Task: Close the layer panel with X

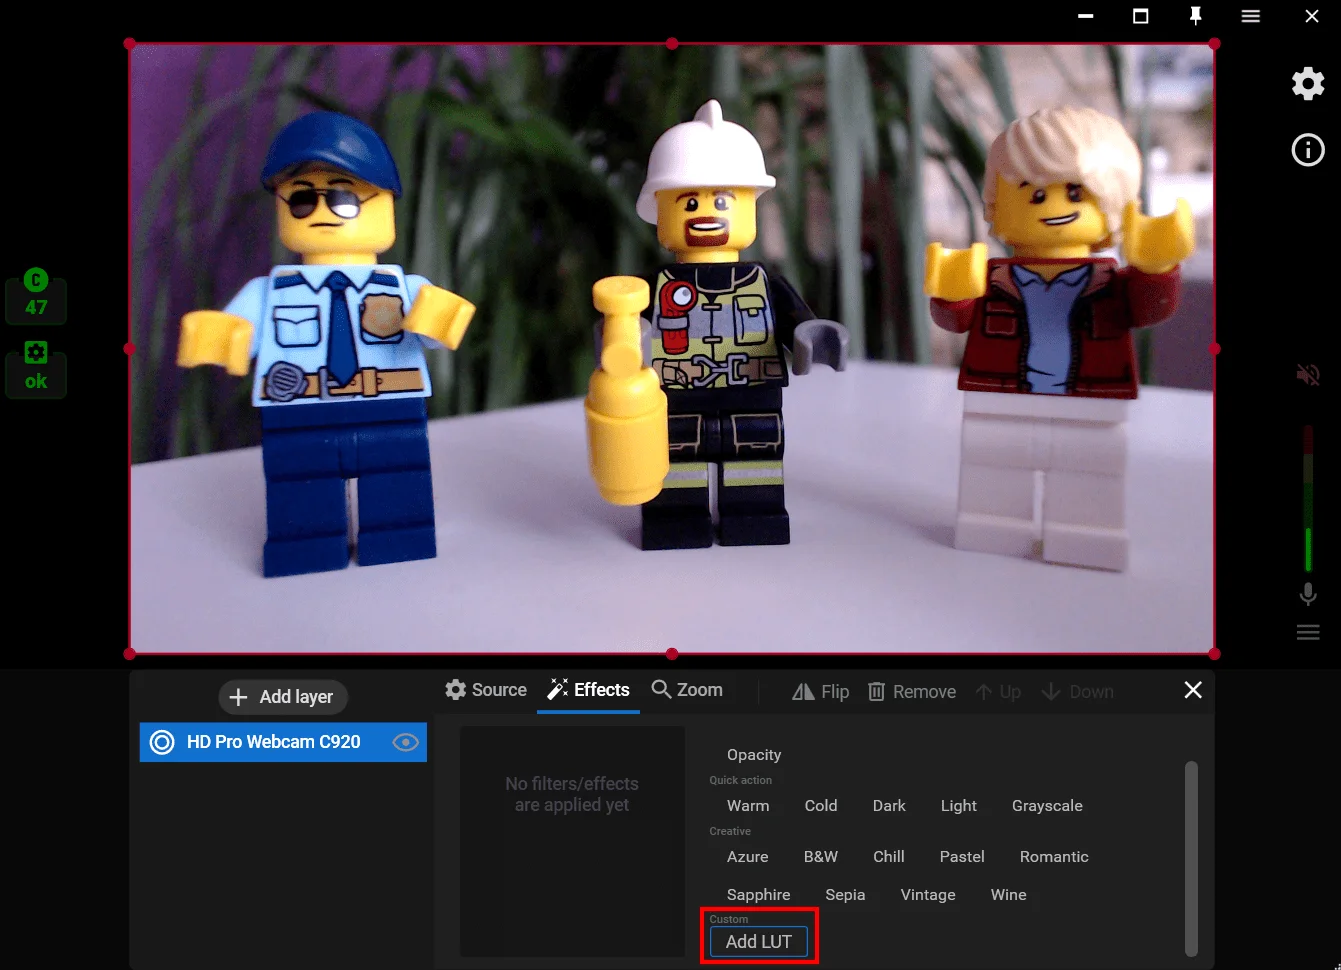Action: (1193, 690)
